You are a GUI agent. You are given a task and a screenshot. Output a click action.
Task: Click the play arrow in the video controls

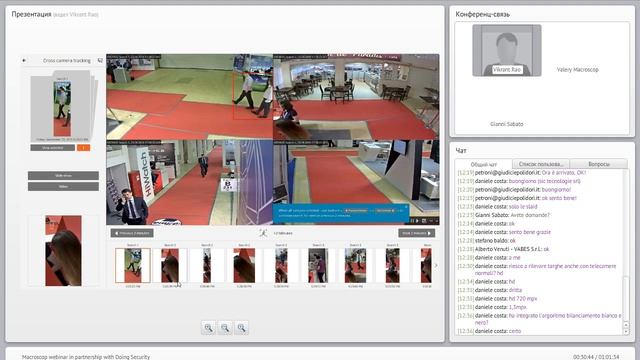coord(417,221)
